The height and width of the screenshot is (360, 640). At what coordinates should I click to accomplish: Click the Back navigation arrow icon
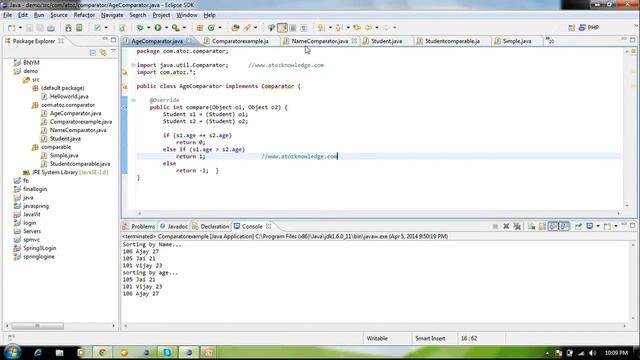coord(369,28)
